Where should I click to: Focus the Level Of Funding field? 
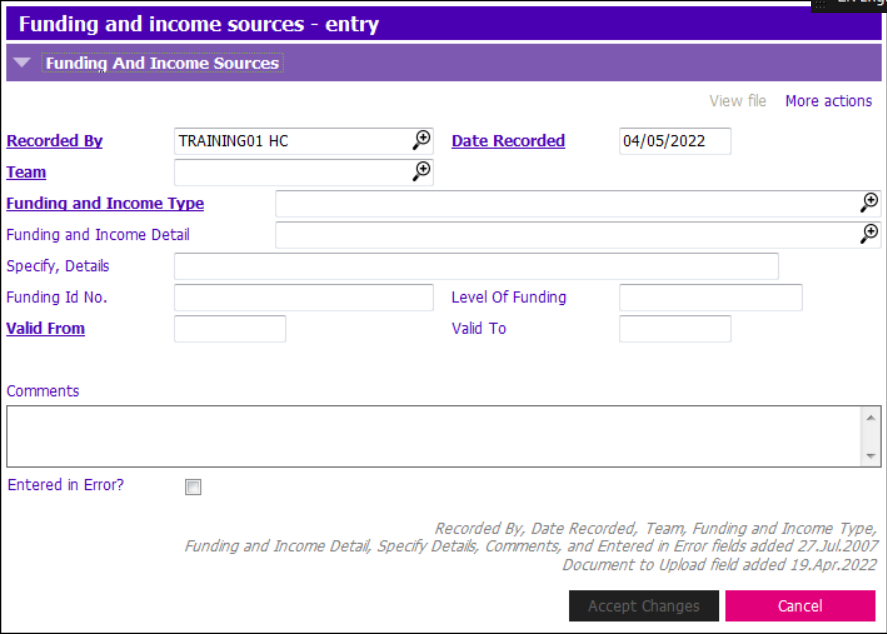[x=711, y=297]
